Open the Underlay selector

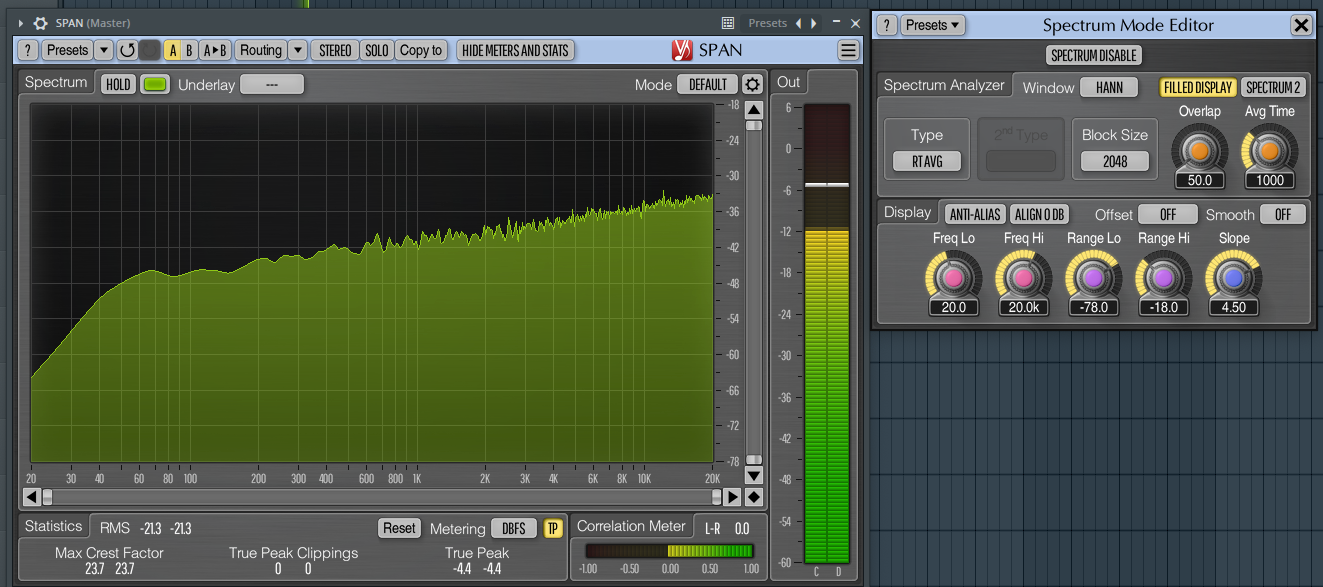pos(271,85)
